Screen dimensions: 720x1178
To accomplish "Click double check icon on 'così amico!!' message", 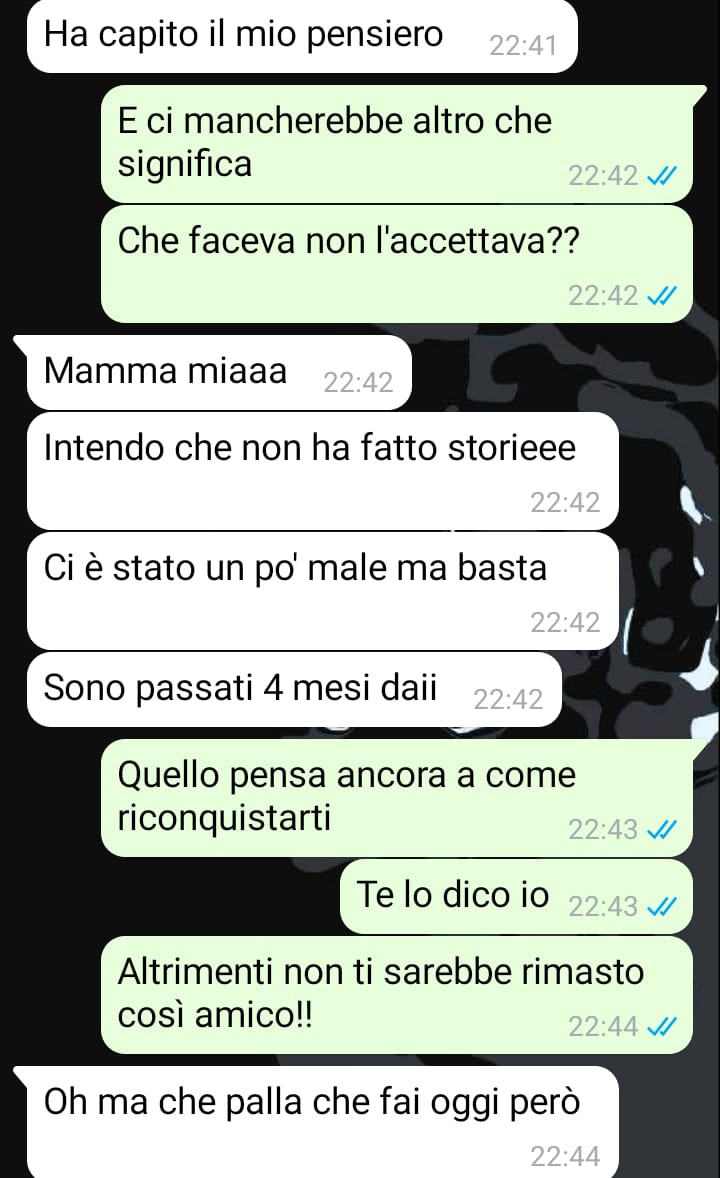I will tap(662, 1026).
